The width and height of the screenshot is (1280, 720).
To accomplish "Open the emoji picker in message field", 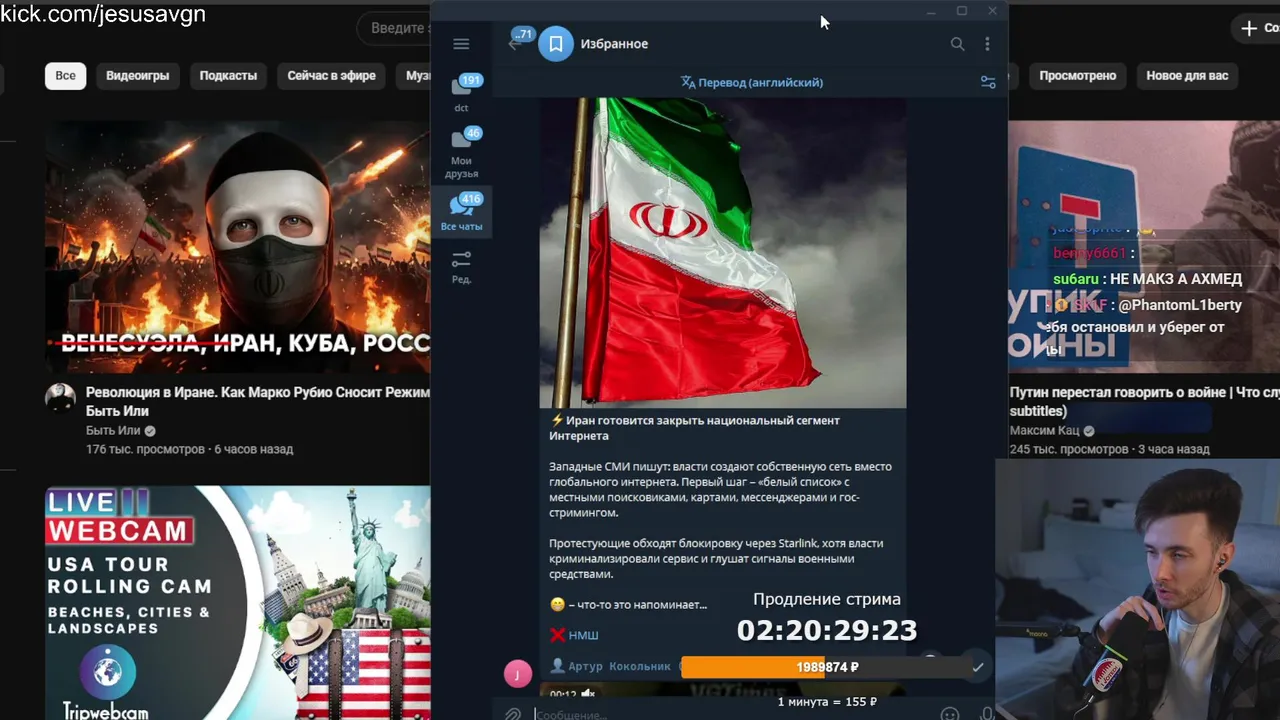I will 950,714.
